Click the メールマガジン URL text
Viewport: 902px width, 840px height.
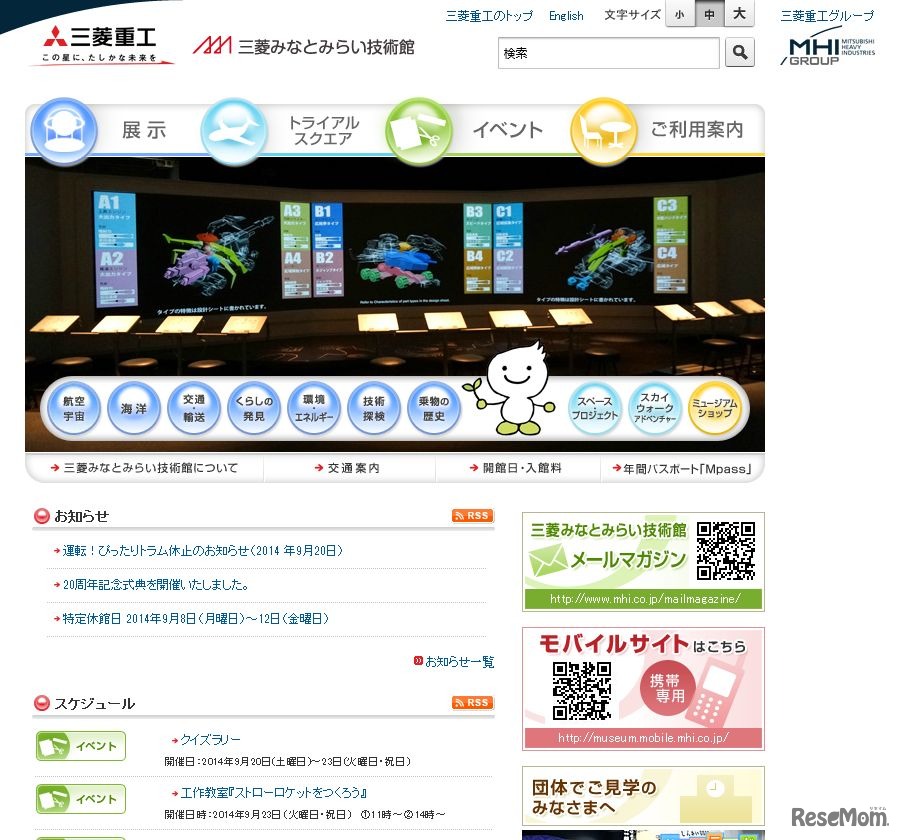tap(645, 599)
